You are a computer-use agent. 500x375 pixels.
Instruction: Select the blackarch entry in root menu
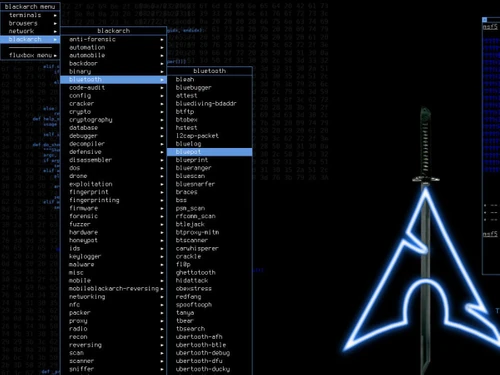(x=30, y=39)
